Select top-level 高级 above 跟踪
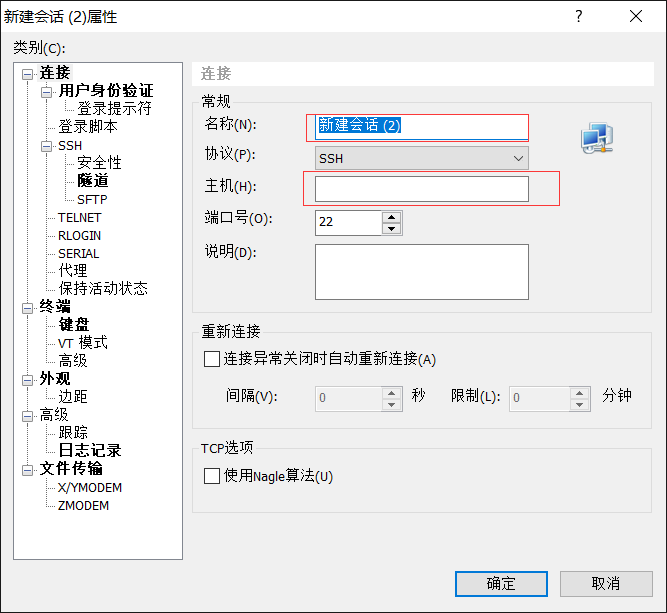This screenshot has height=613, width=667. [x=54, y=414]
